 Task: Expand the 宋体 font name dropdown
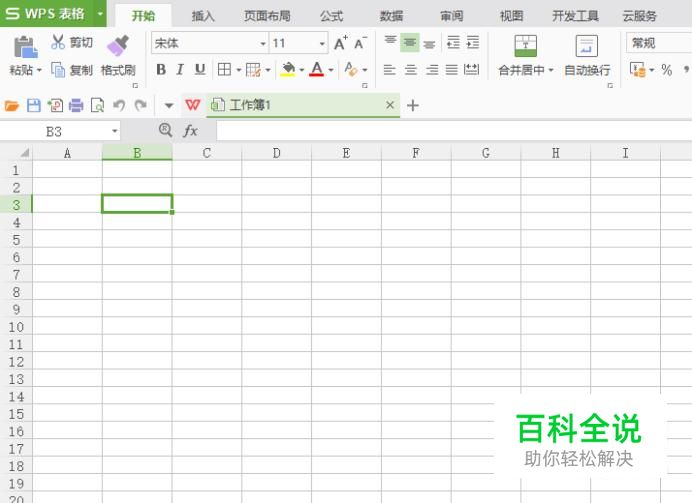point(263,43)
